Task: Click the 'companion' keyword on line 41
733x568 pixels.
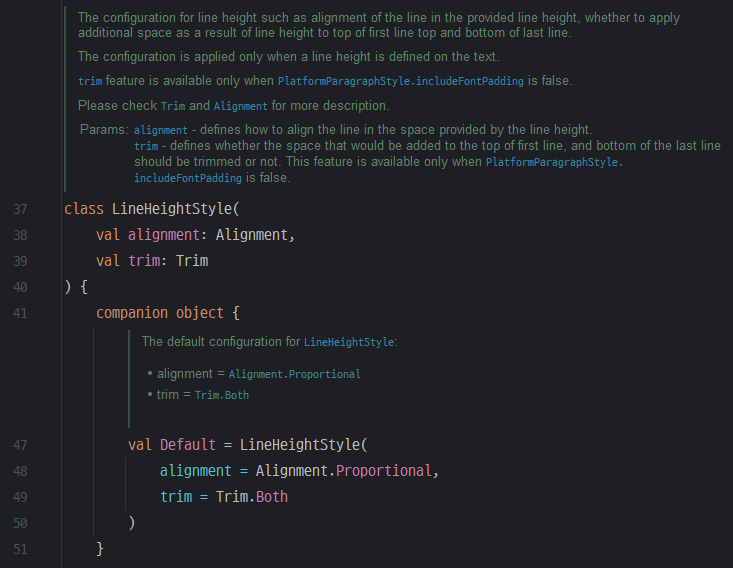Action: coord(132,313)
